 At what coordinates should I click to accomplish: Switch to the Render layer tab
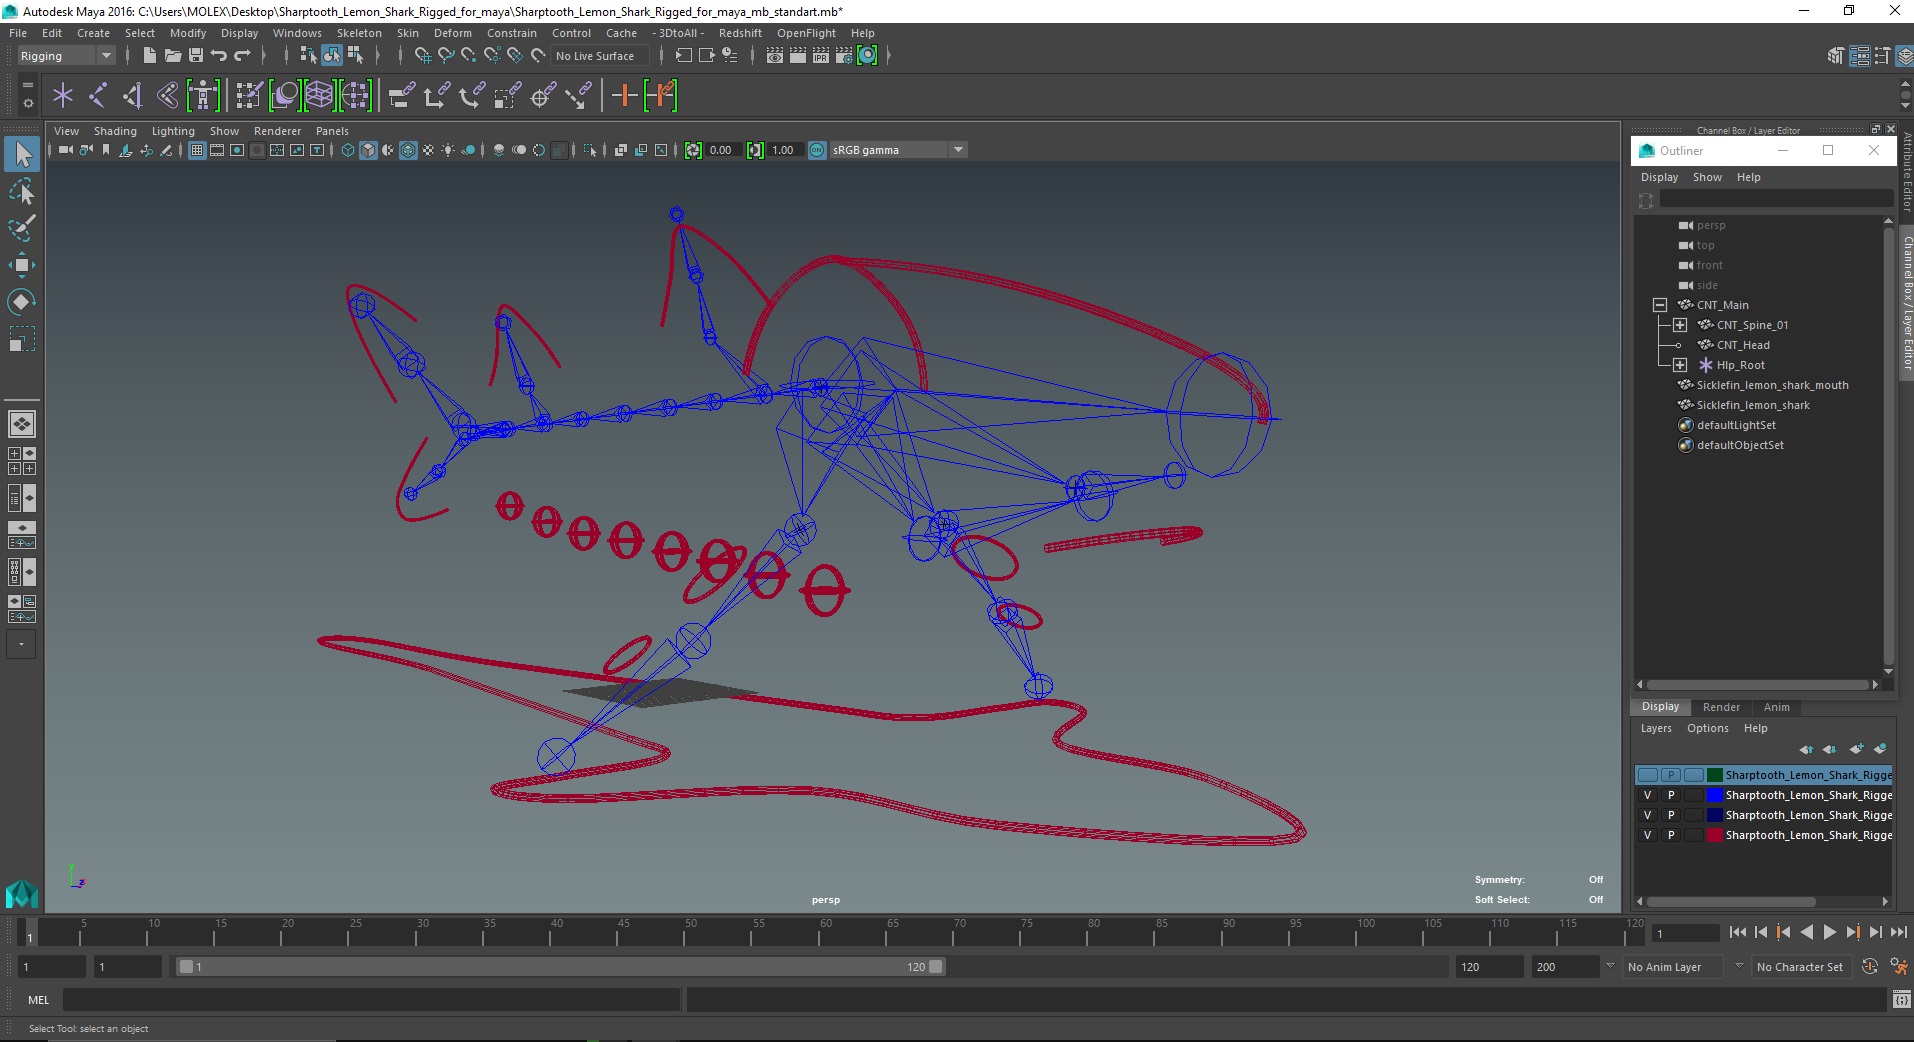(1721, 707)
